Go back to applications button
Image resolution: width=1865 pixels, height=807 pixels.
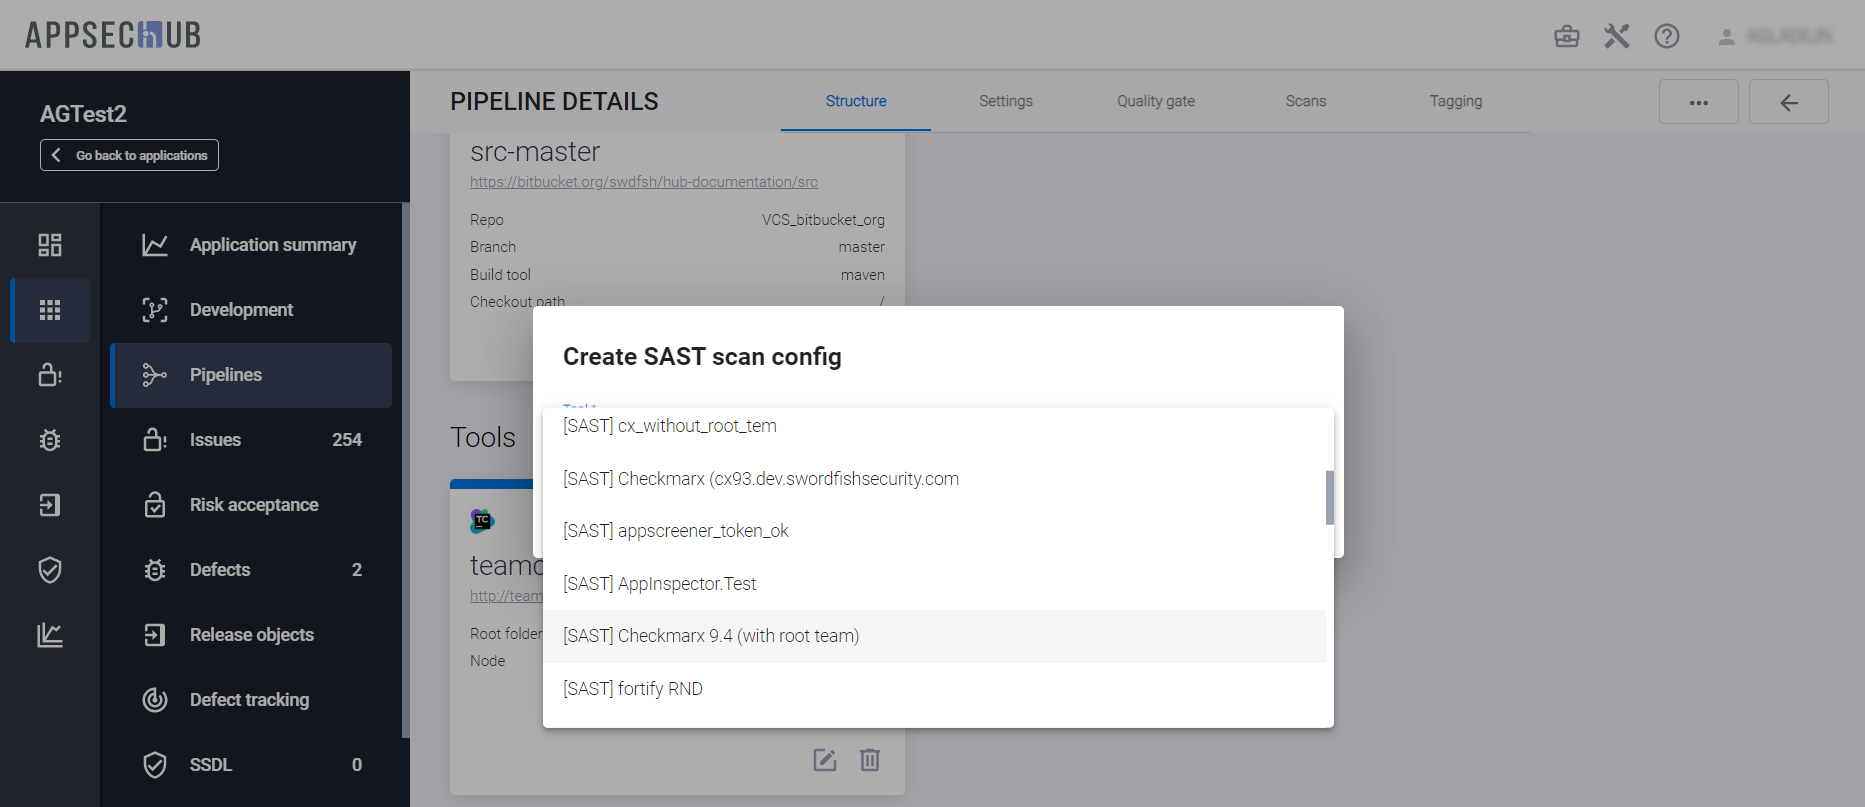click(129, 155)
